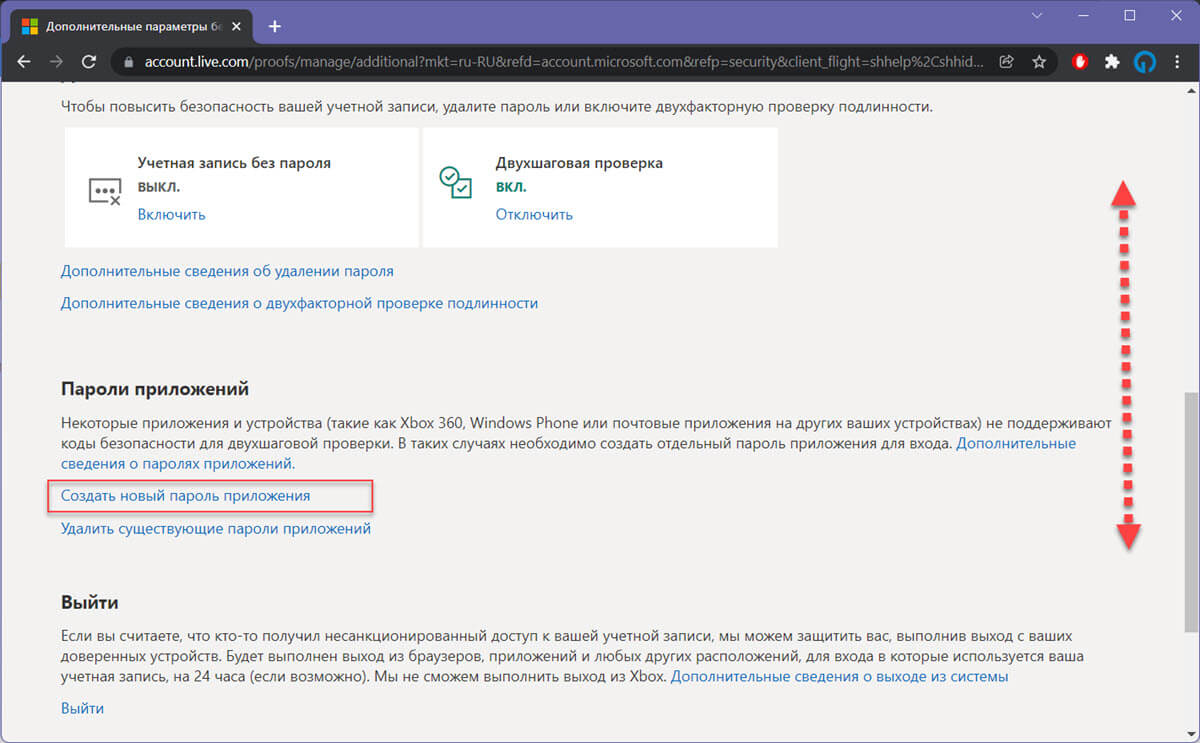The width and height of the screenshot is (1200, 743).
Task: Open the red Opera-style extension icon
Action: [x=1080, y=62]
